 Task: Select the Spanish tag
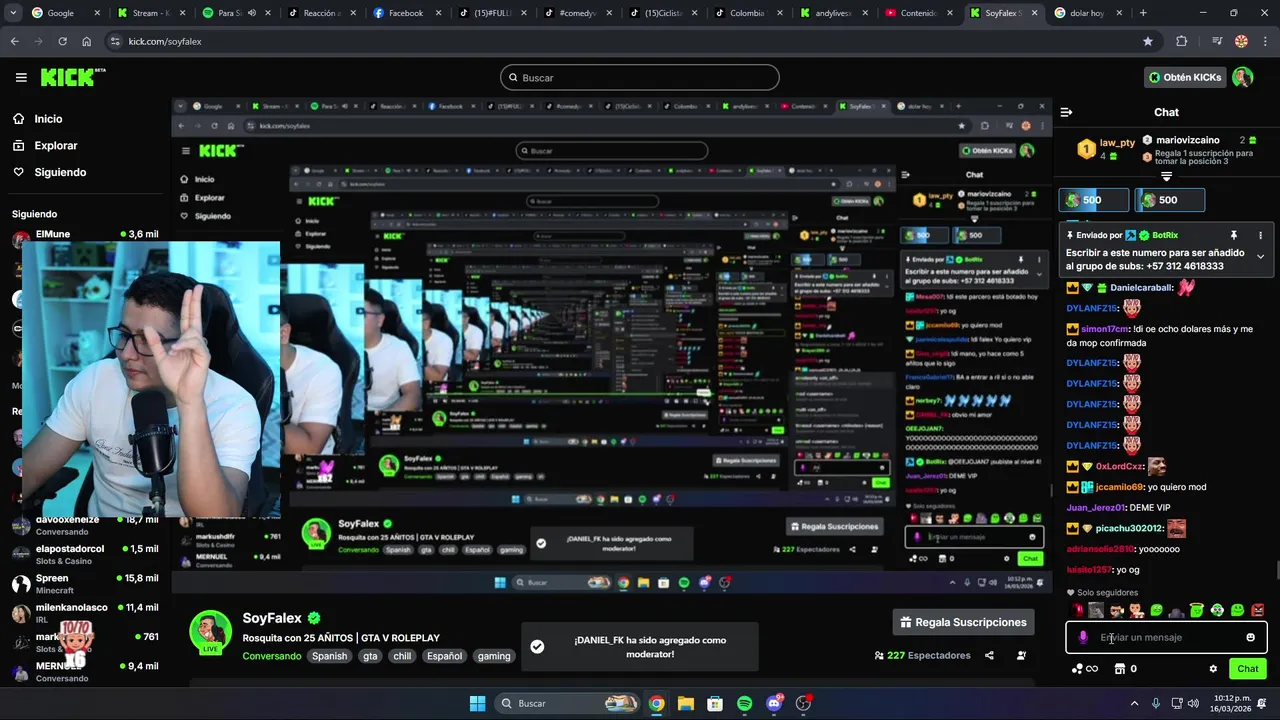329,656
